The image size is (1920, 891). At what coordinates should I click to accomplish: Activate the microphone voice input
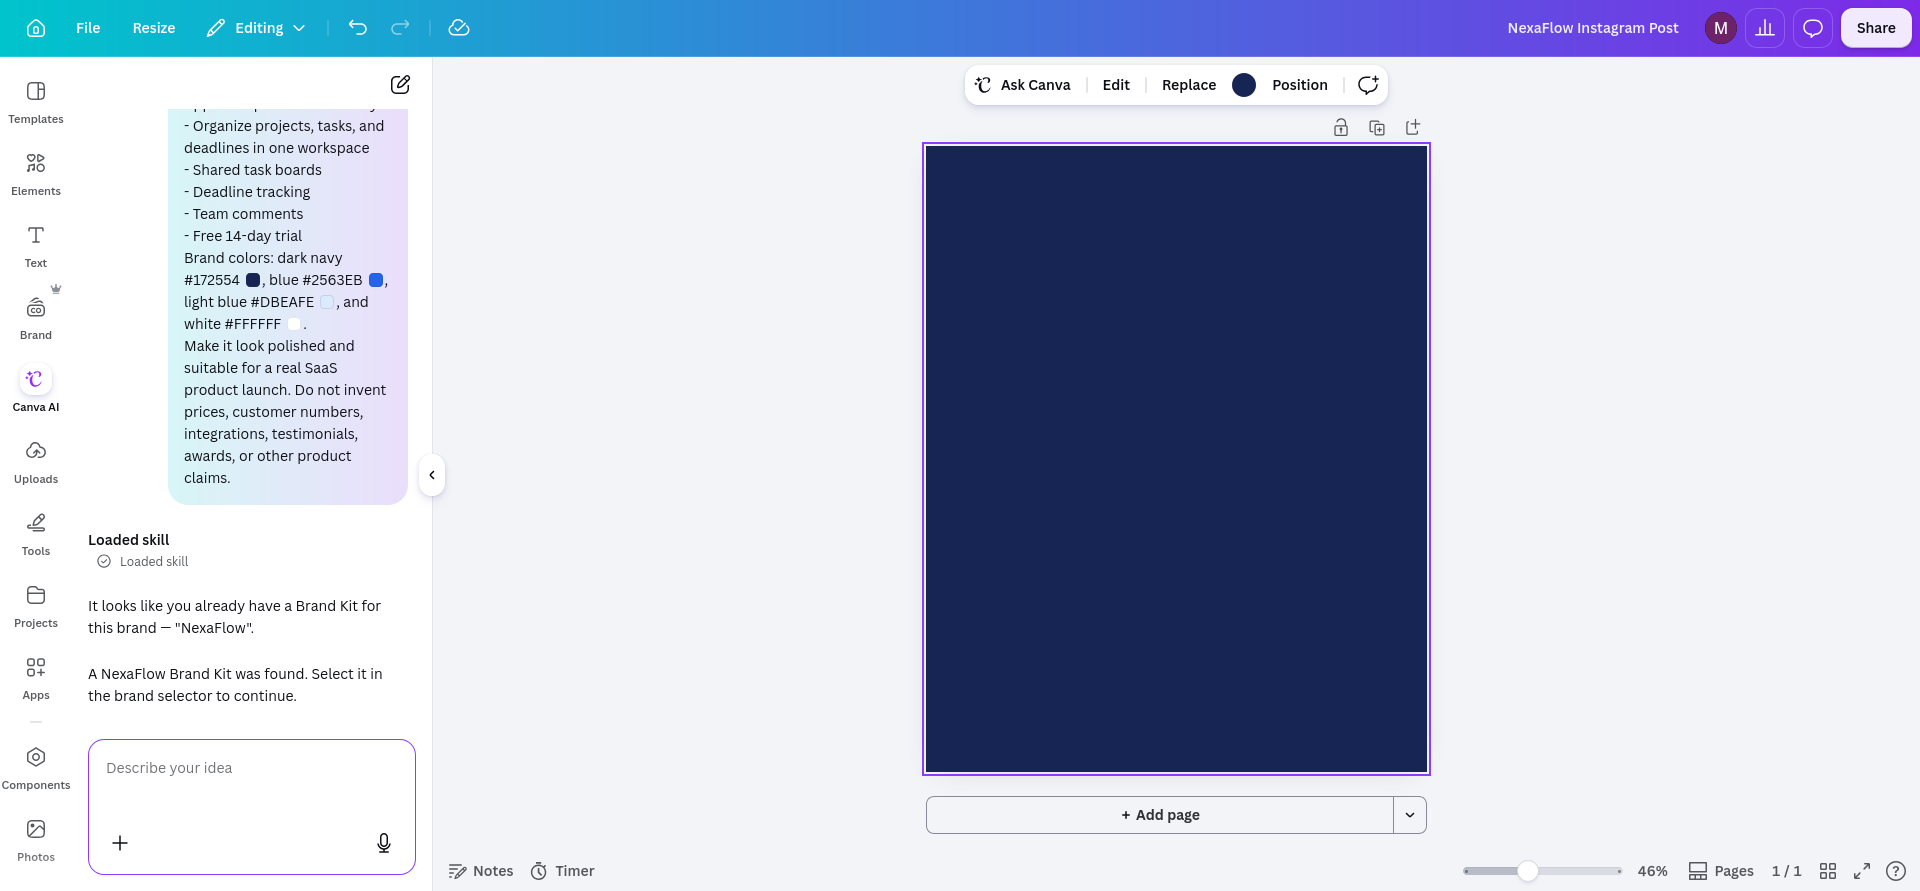(x=384, y=843)
